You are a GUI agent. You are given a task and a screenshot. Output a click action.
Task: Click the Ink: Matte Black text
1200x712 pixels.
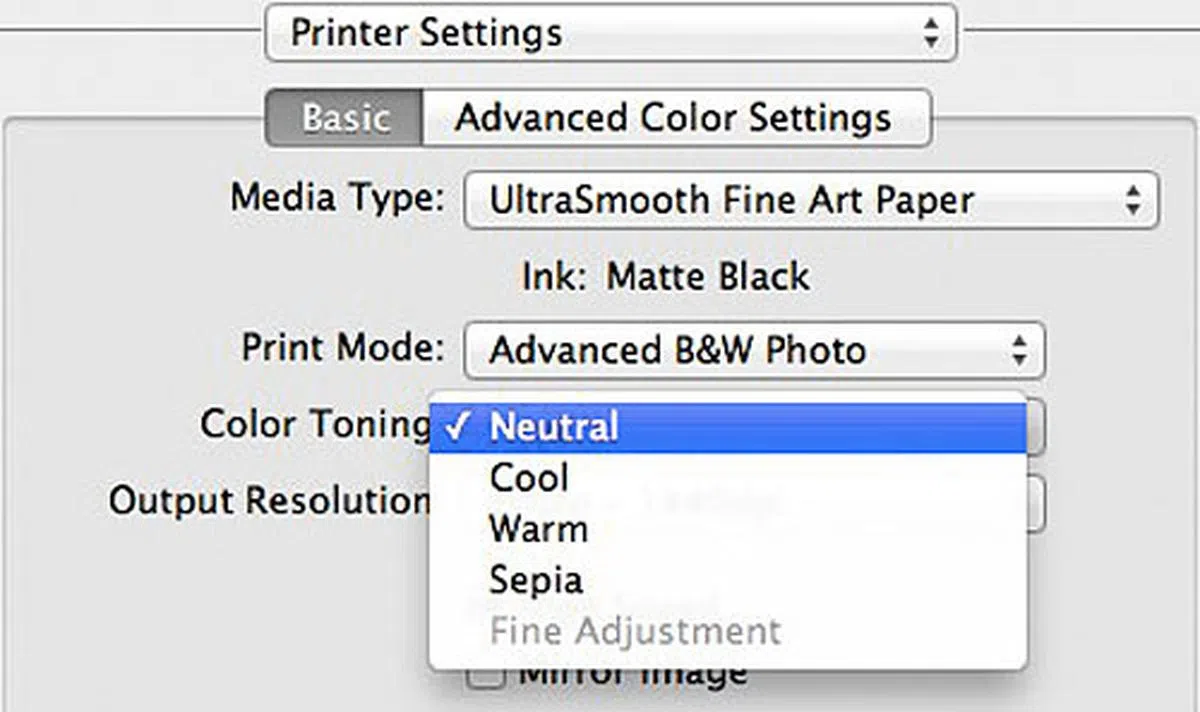pos(665,276)
